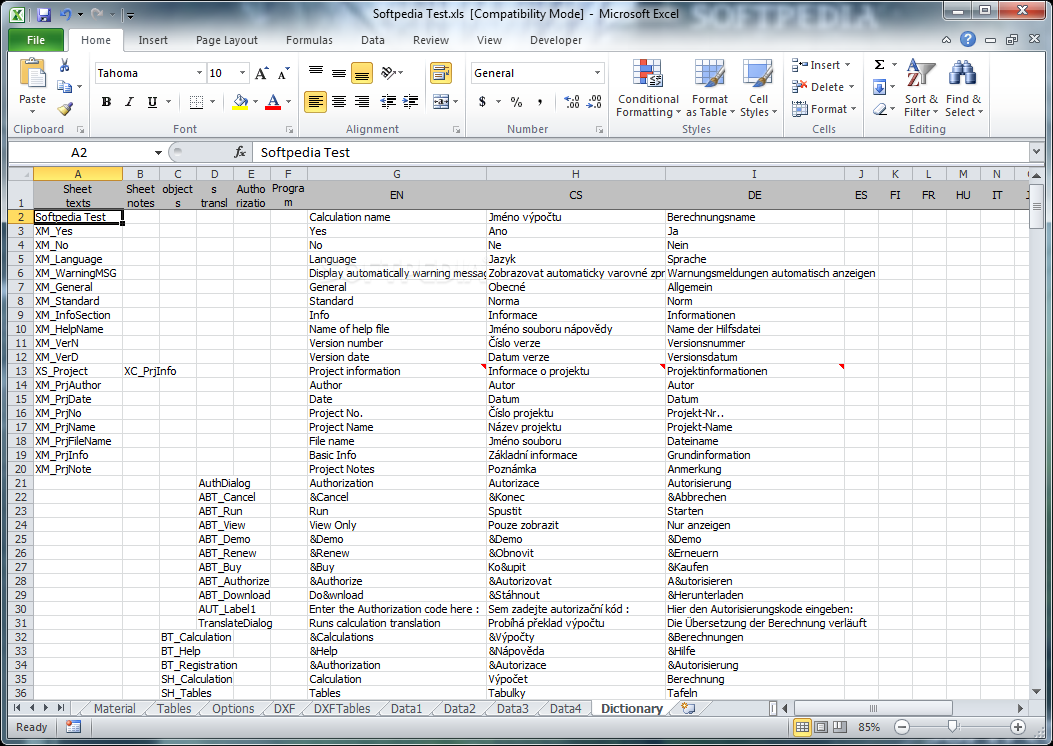The width and height of the screenshot is (1053, 746).
Task: Decrease indent in Alignment group
Action: [388, 102]
